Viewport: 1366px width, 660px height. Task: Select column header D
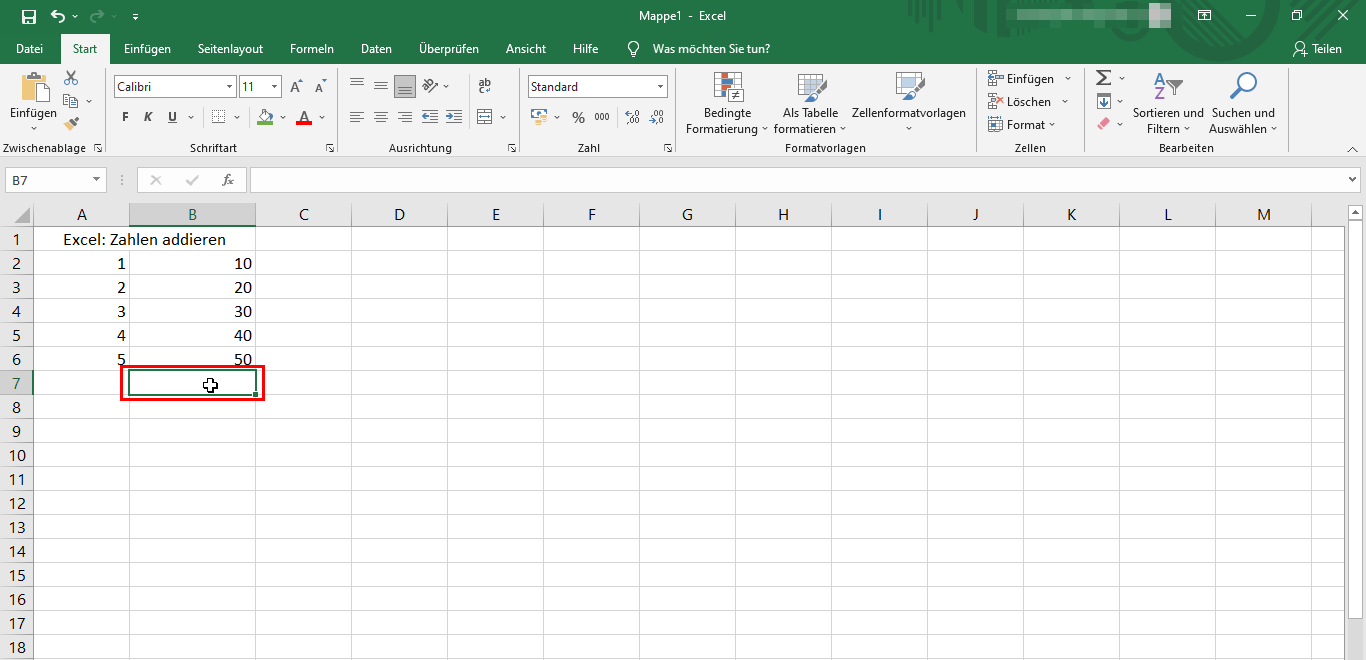[399, 214]
